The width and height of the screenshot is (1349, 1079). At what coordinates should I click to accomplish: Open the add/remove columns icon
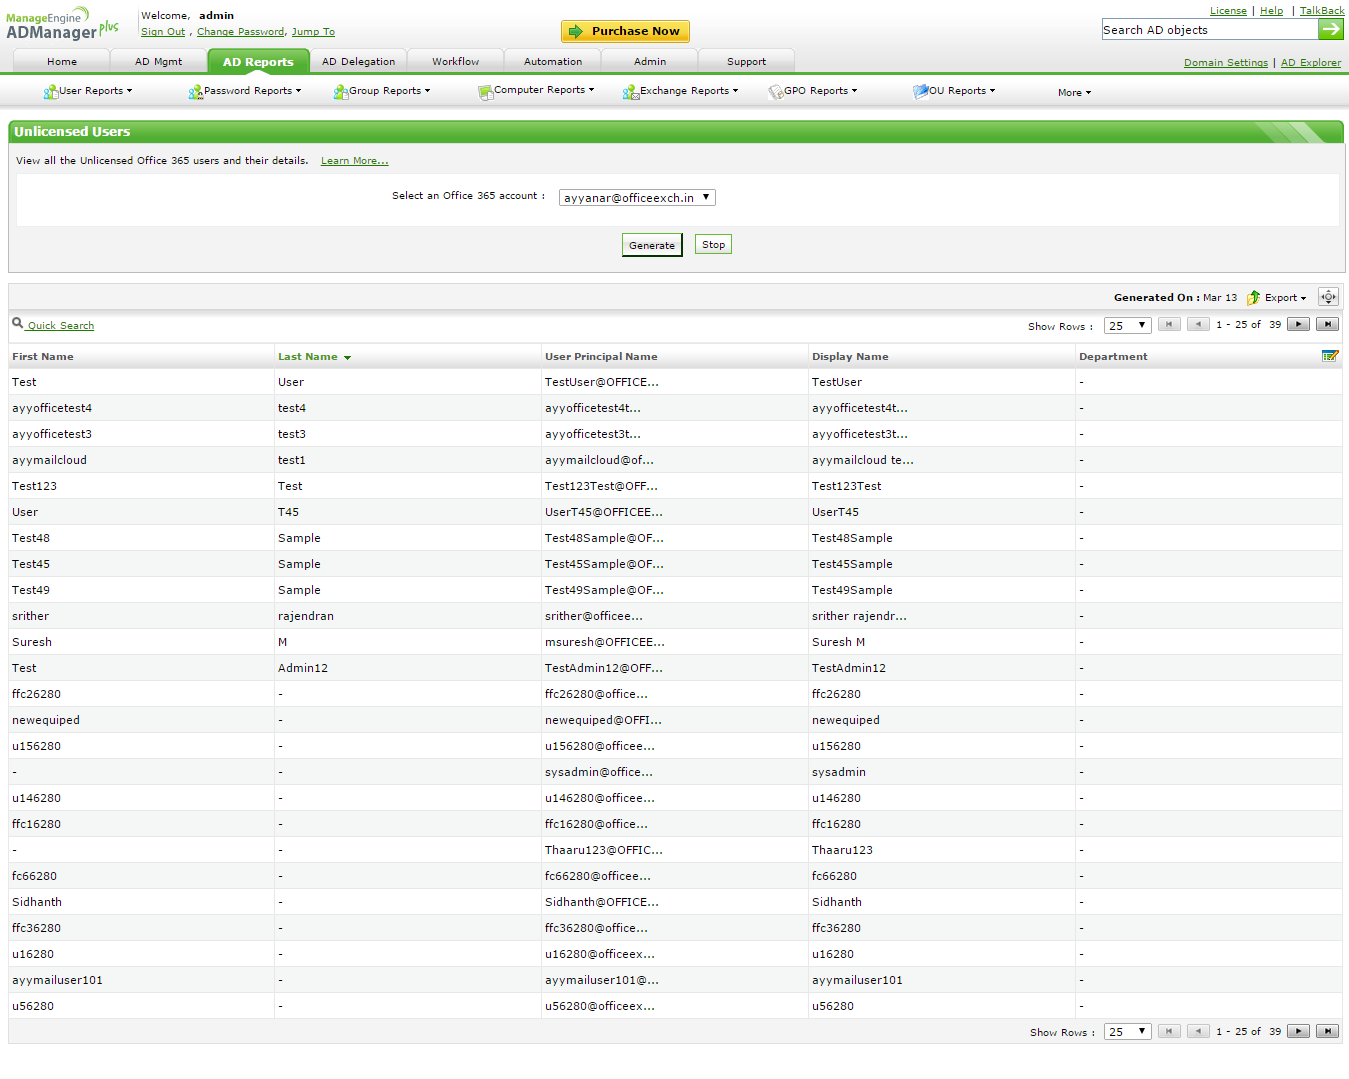tap(1329, 356)
